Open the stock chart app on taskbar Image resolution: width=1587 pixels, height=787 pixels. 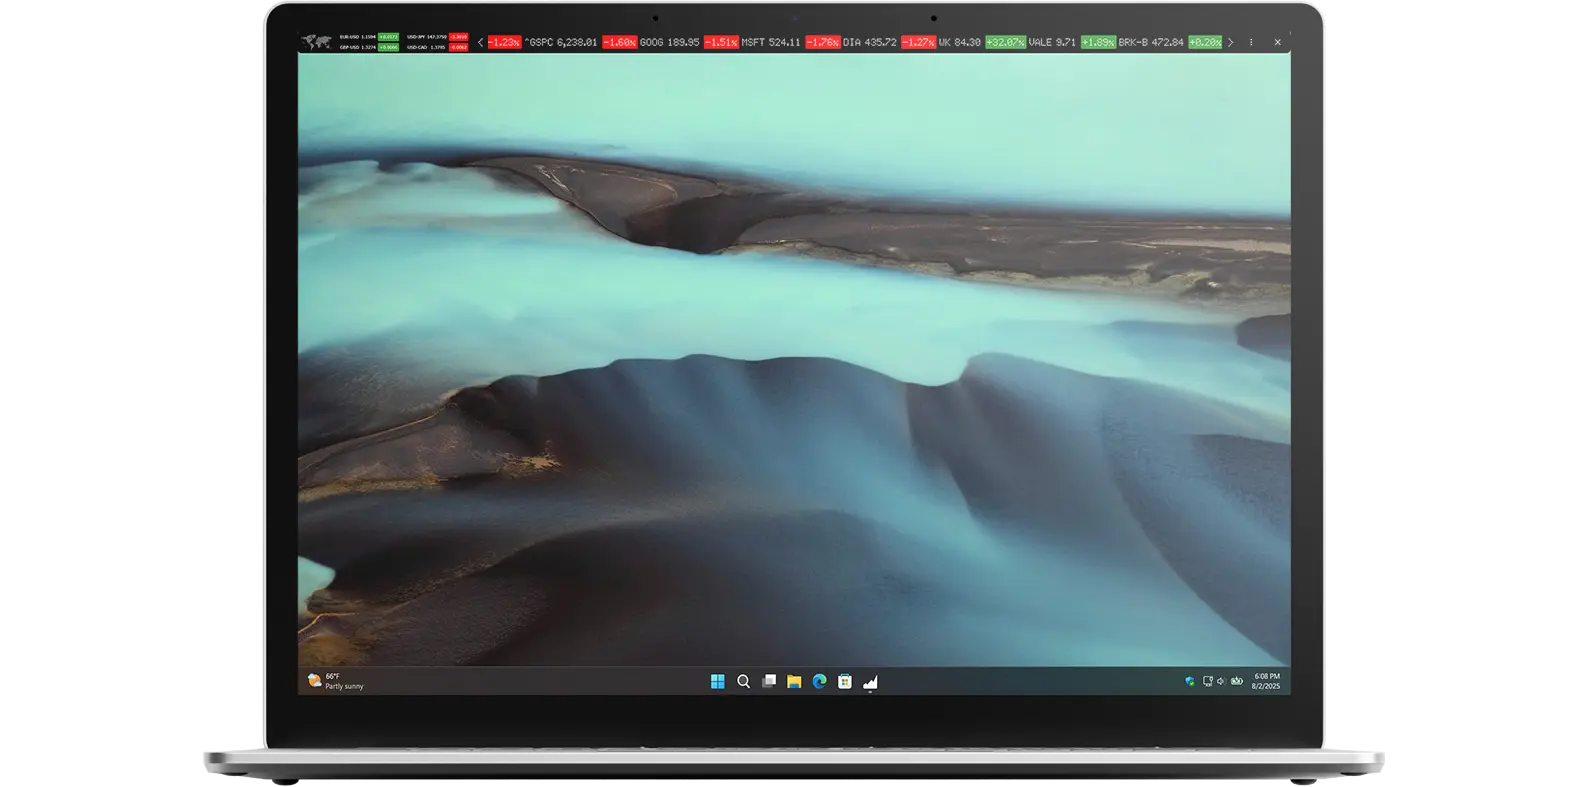[x=870, y=681]
